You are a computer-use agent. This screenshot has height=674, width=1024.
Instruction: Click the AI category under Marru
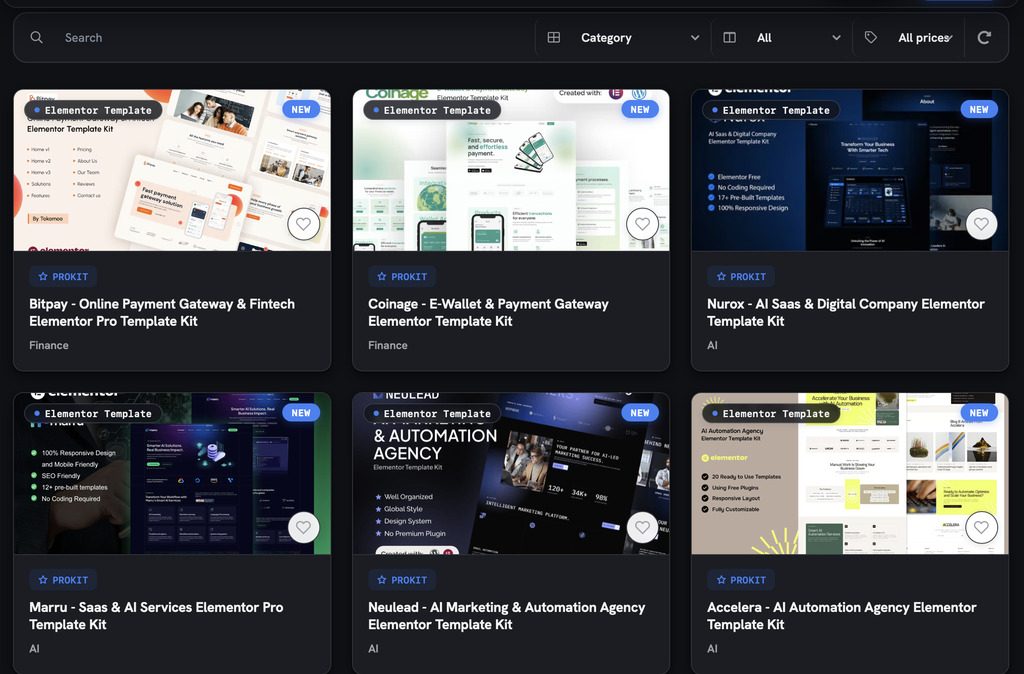coord(35,649)
